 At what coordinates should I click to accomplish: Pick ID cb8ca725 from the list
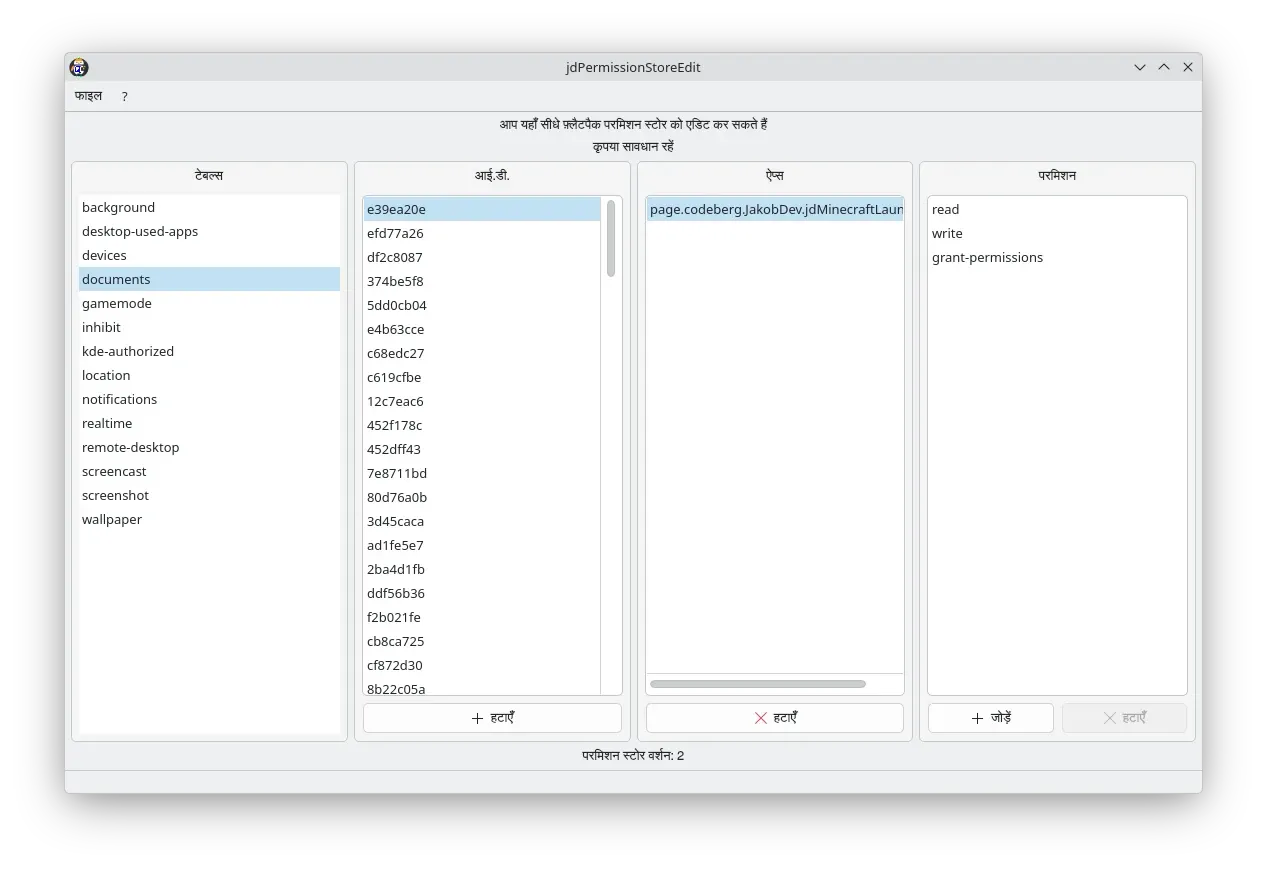point(482,641)
